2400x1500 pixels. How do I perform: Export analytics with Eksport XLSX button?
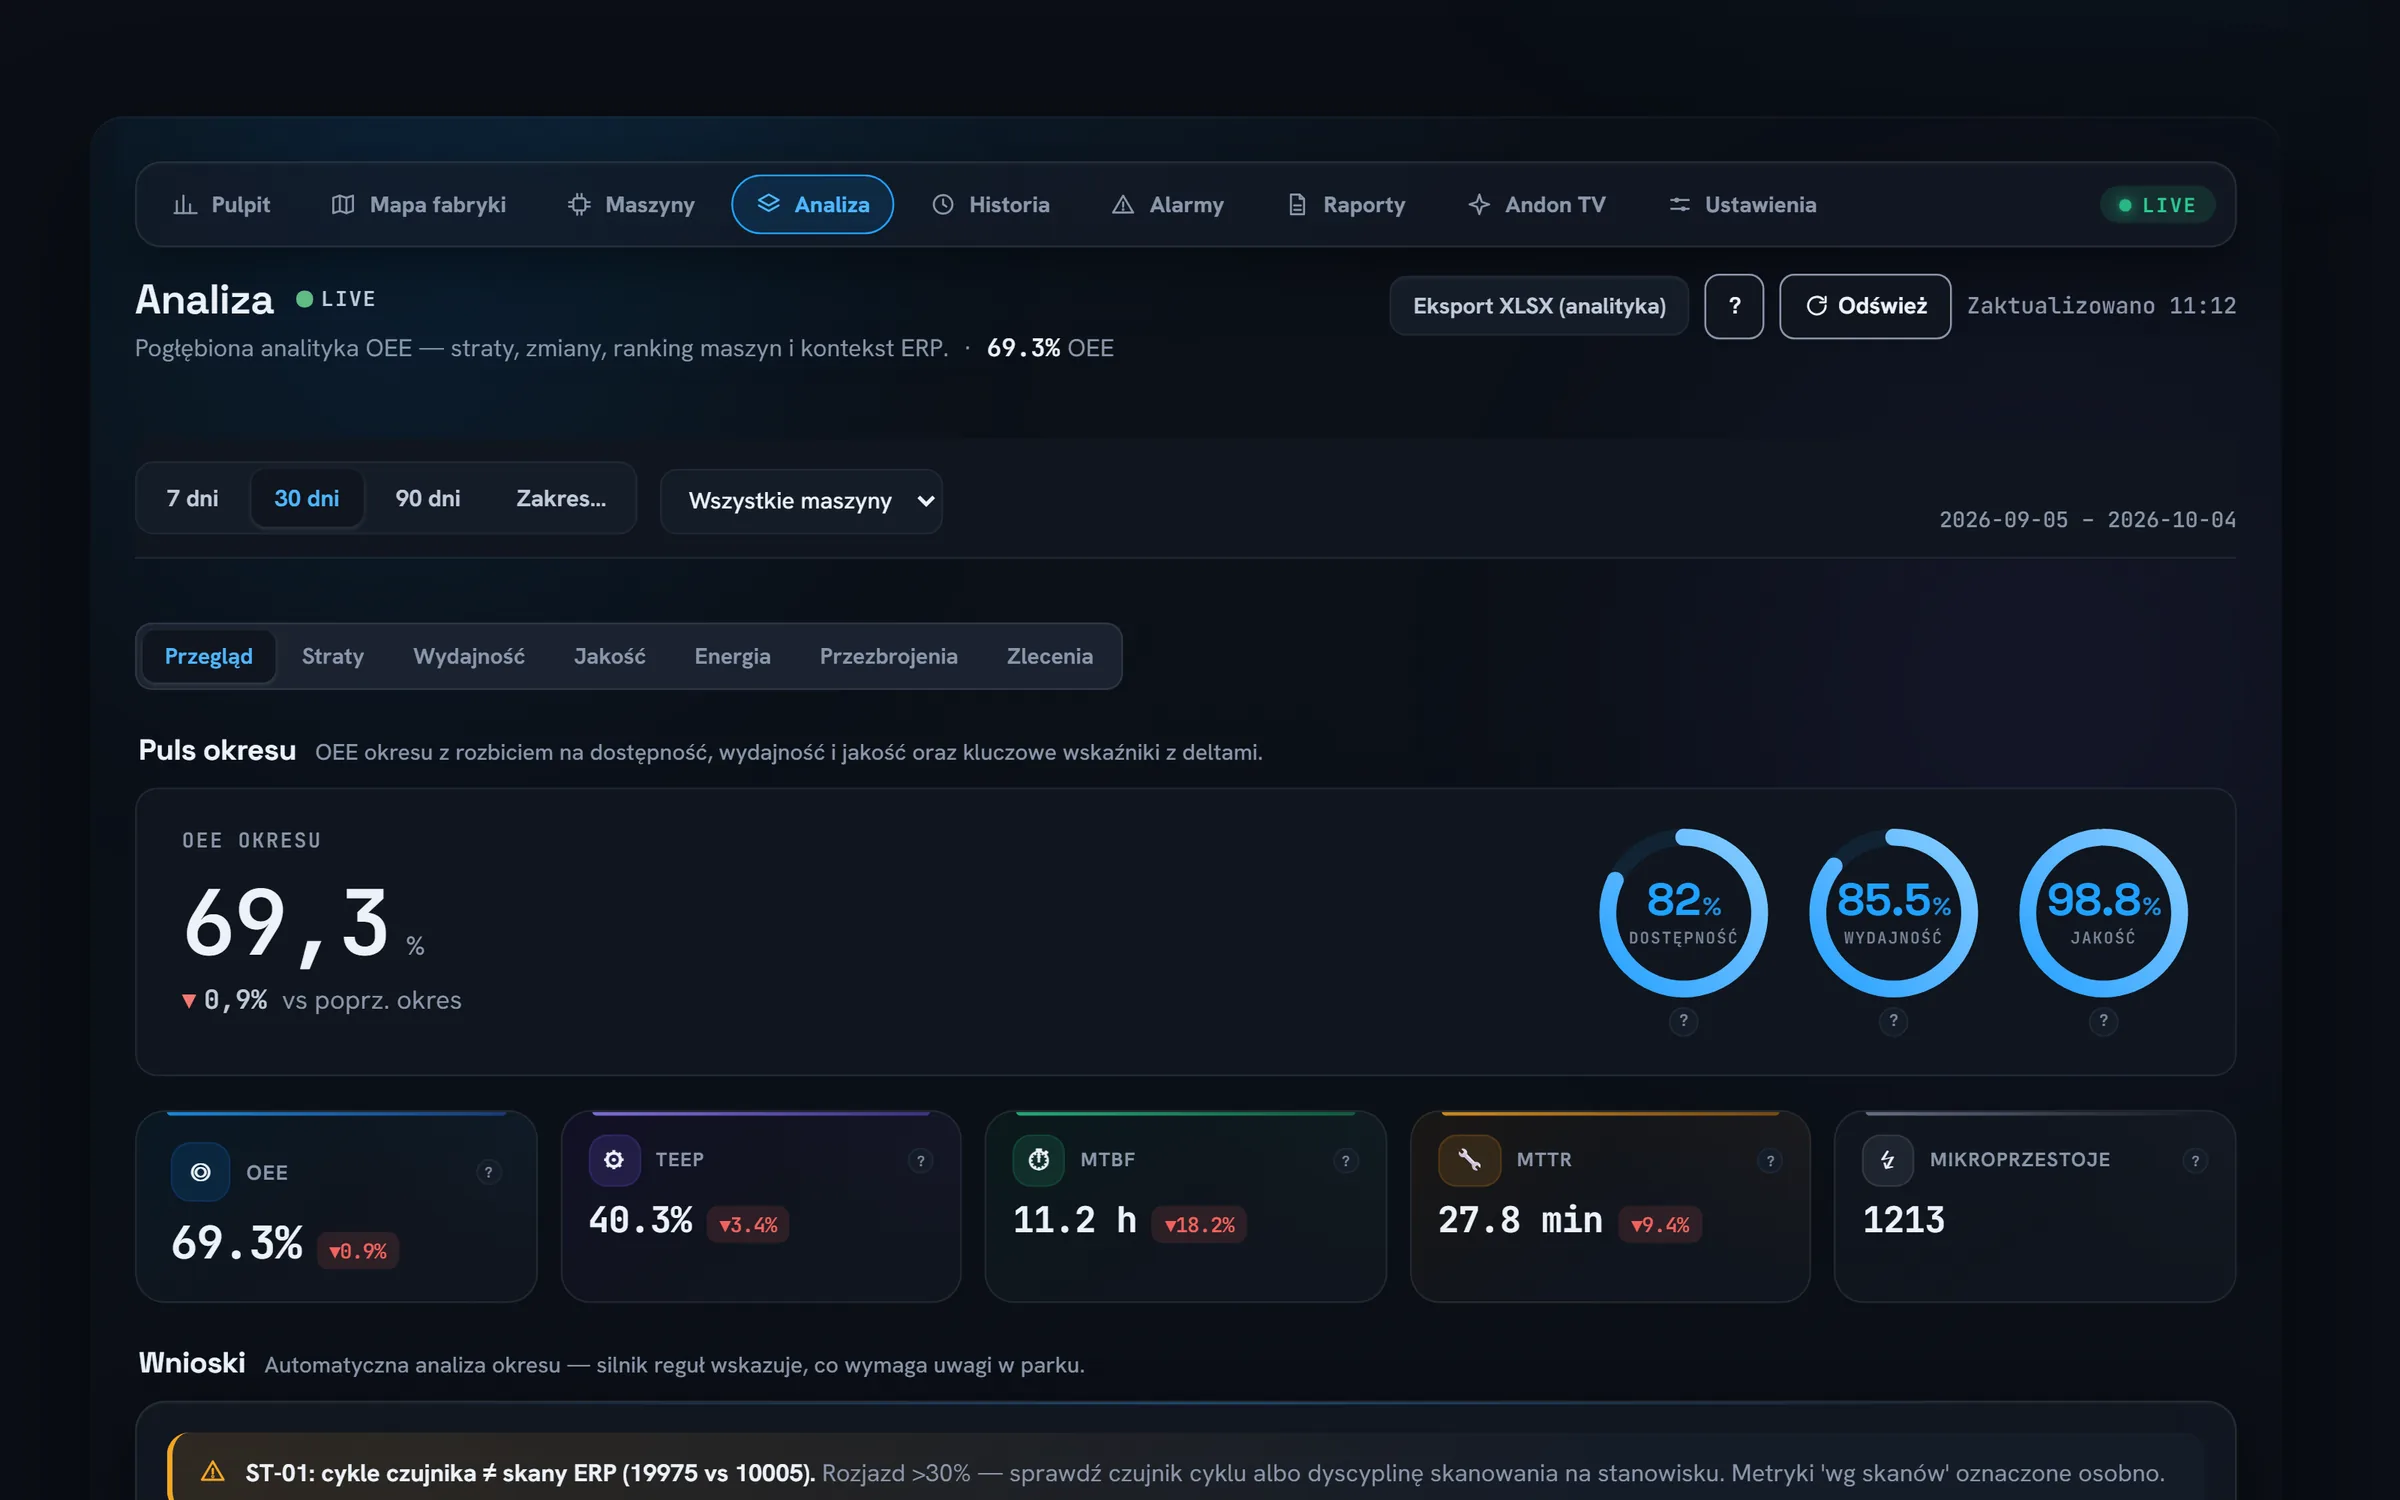click(1539, 306)
